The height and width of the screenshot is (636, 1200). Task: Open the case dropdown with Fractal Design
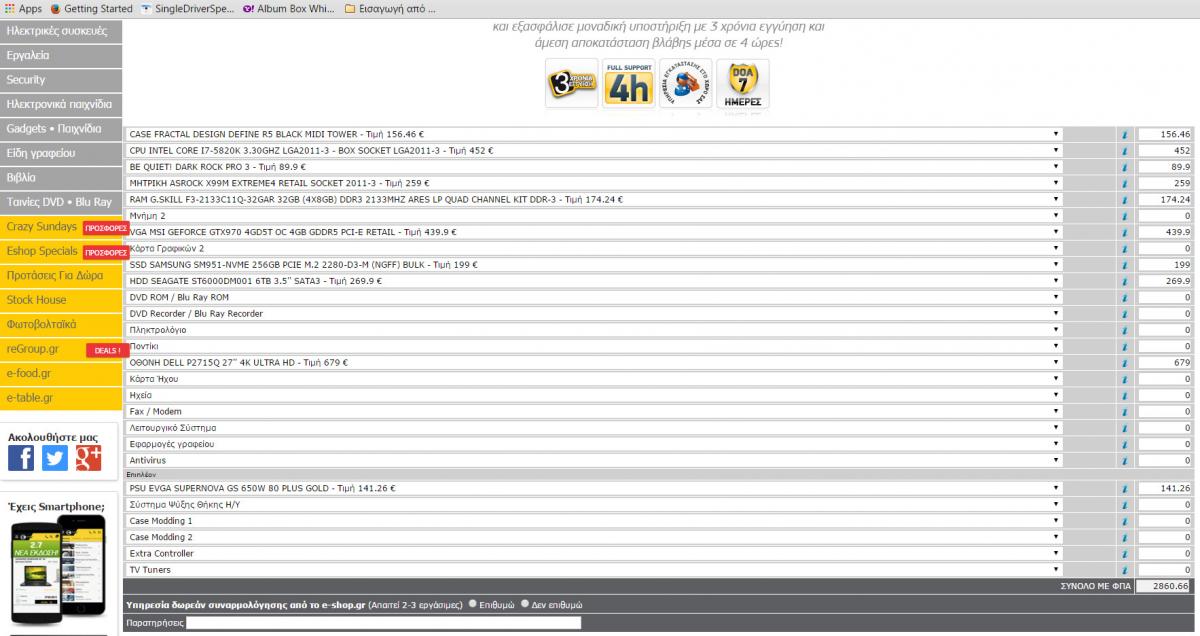click(593, 134)
